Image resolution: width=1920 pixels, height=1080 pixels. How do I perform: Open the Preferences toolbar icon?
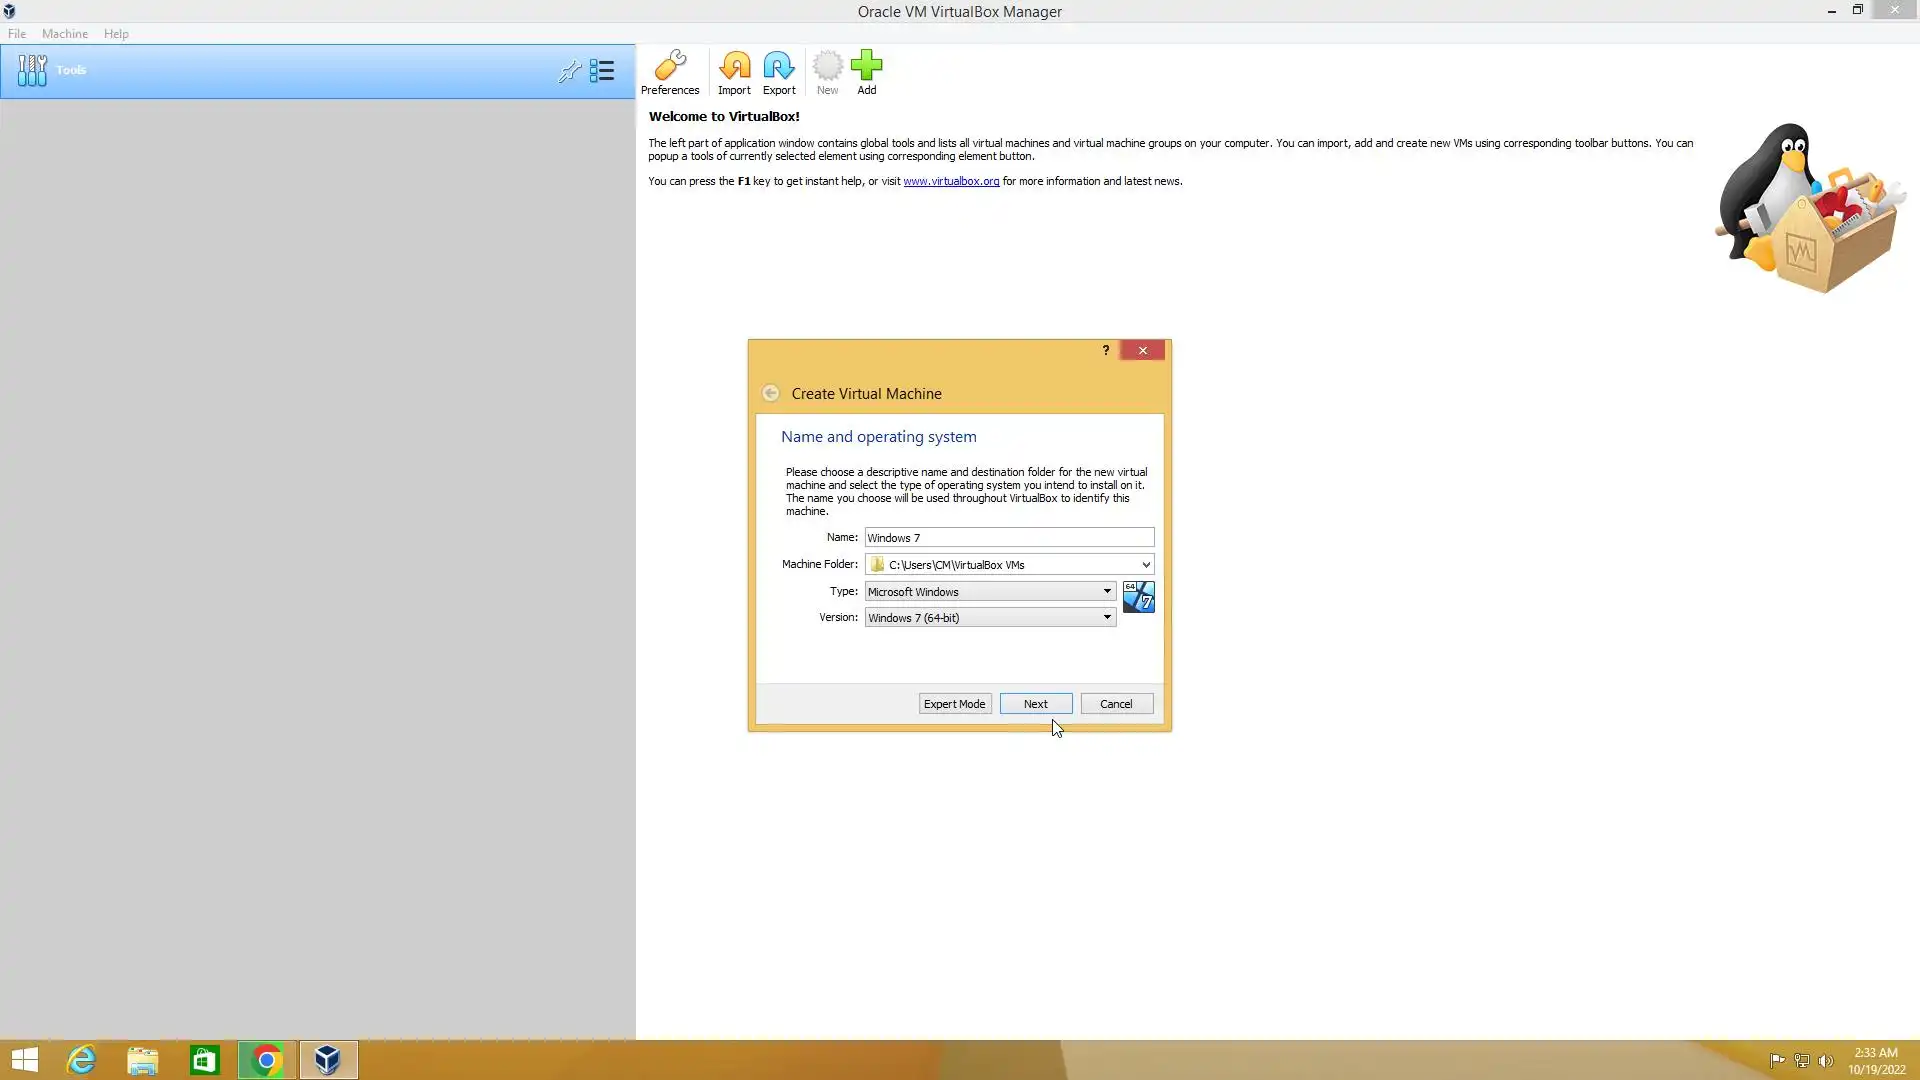(669, 72)
